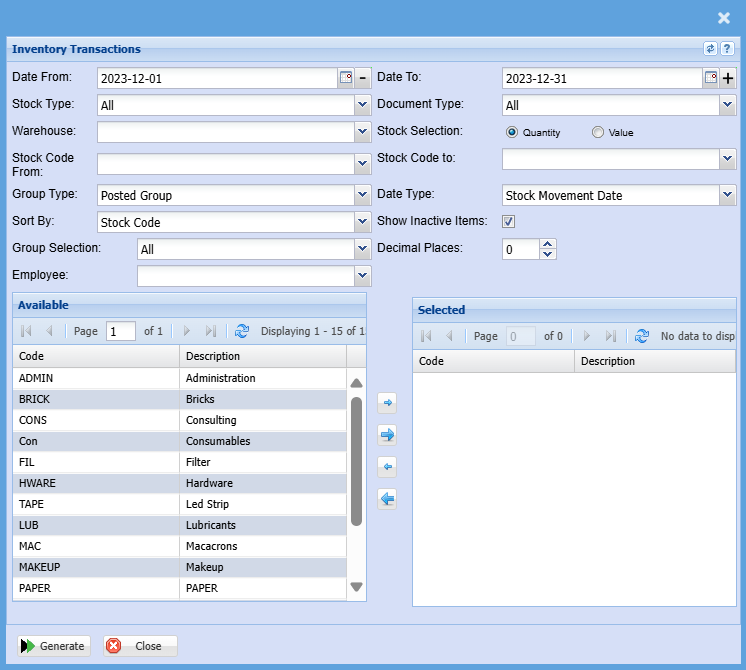746x670 pixels.
Task: Open the Date To calendar picker
Action: tap(711, 78)
